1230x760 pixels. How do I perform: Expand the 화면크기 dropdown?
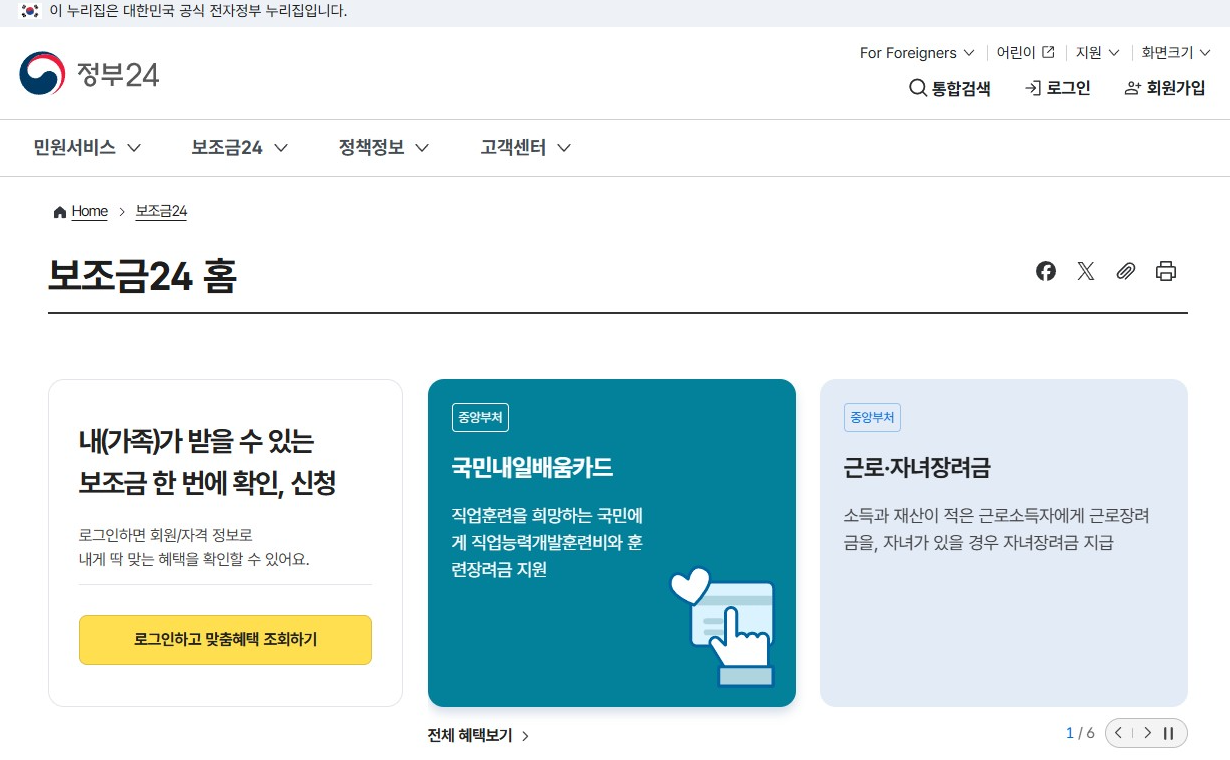[1176, 52]
